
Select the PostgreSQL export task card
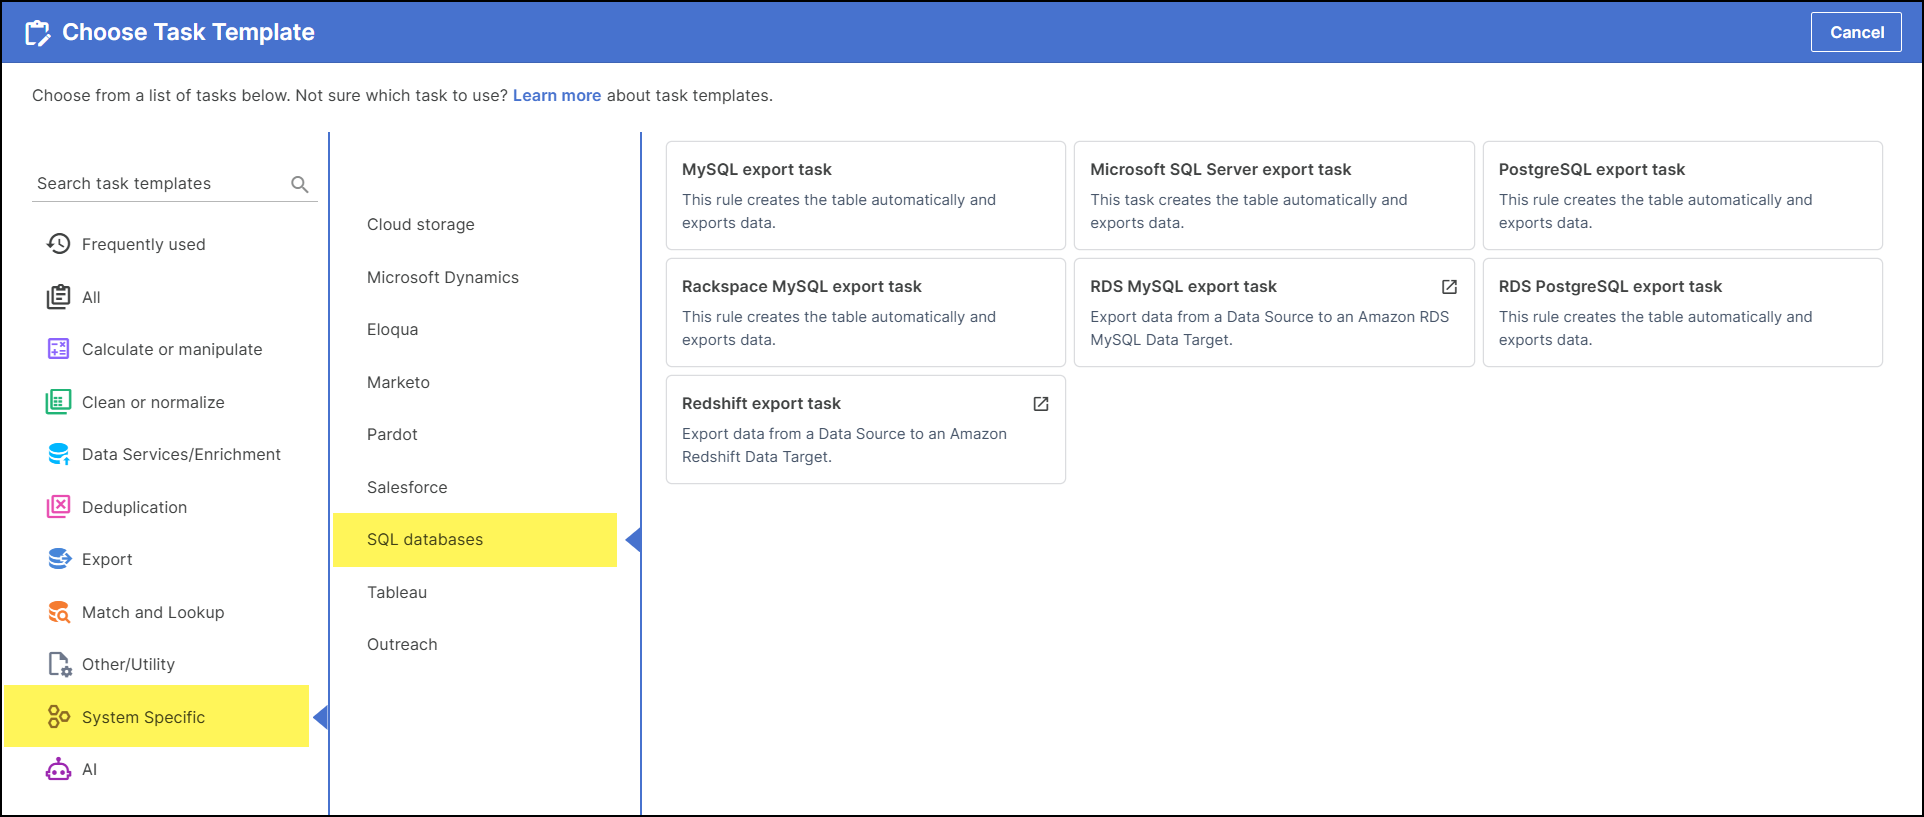[1683, 195]
